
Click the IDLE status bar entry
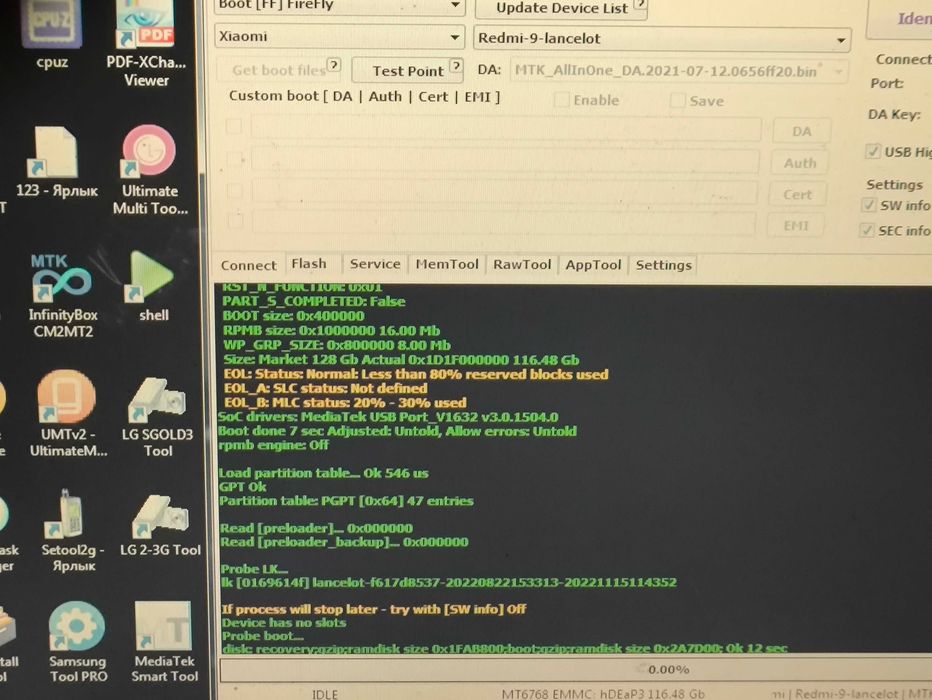click(325, 694)
